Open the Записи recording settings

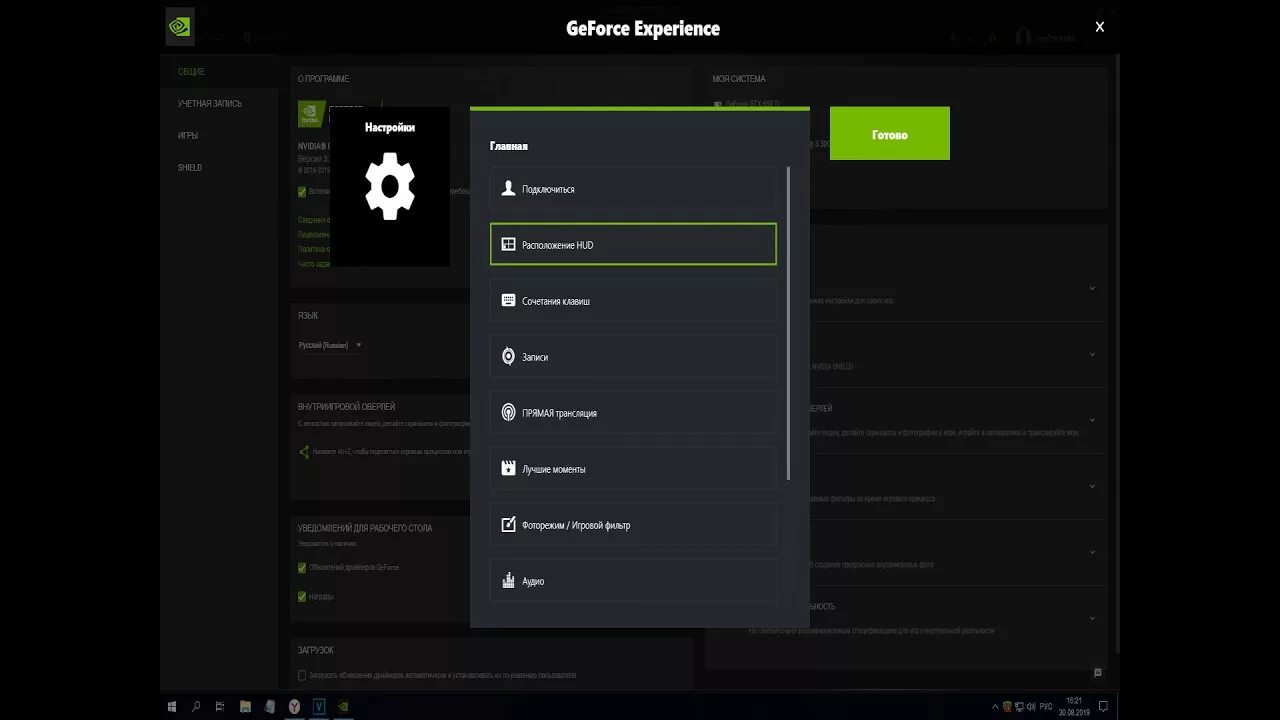click(633, 356)
